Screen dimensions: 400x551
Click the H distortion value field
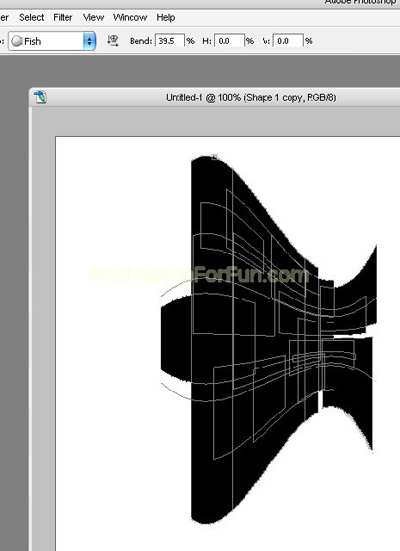click(x=229, y=41)
